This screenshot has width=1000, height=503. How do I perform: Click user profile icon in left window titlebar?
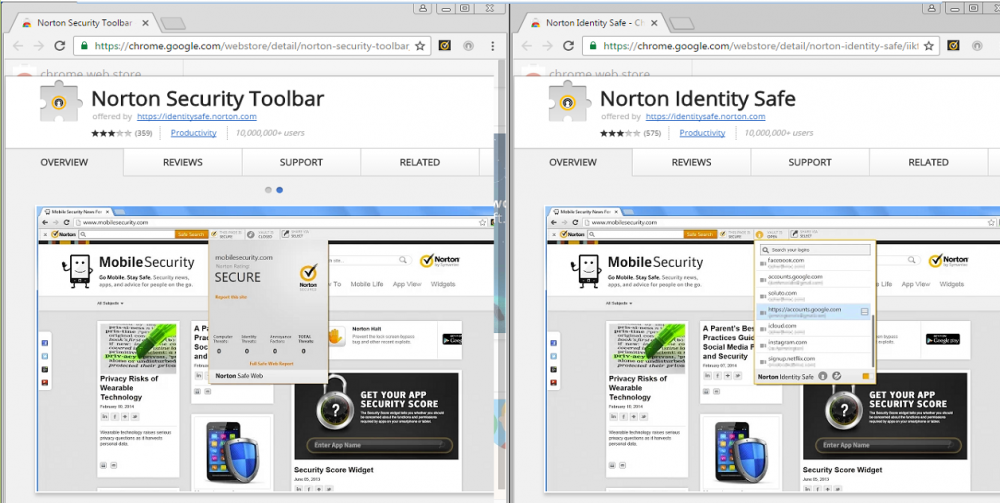point(422,8)
